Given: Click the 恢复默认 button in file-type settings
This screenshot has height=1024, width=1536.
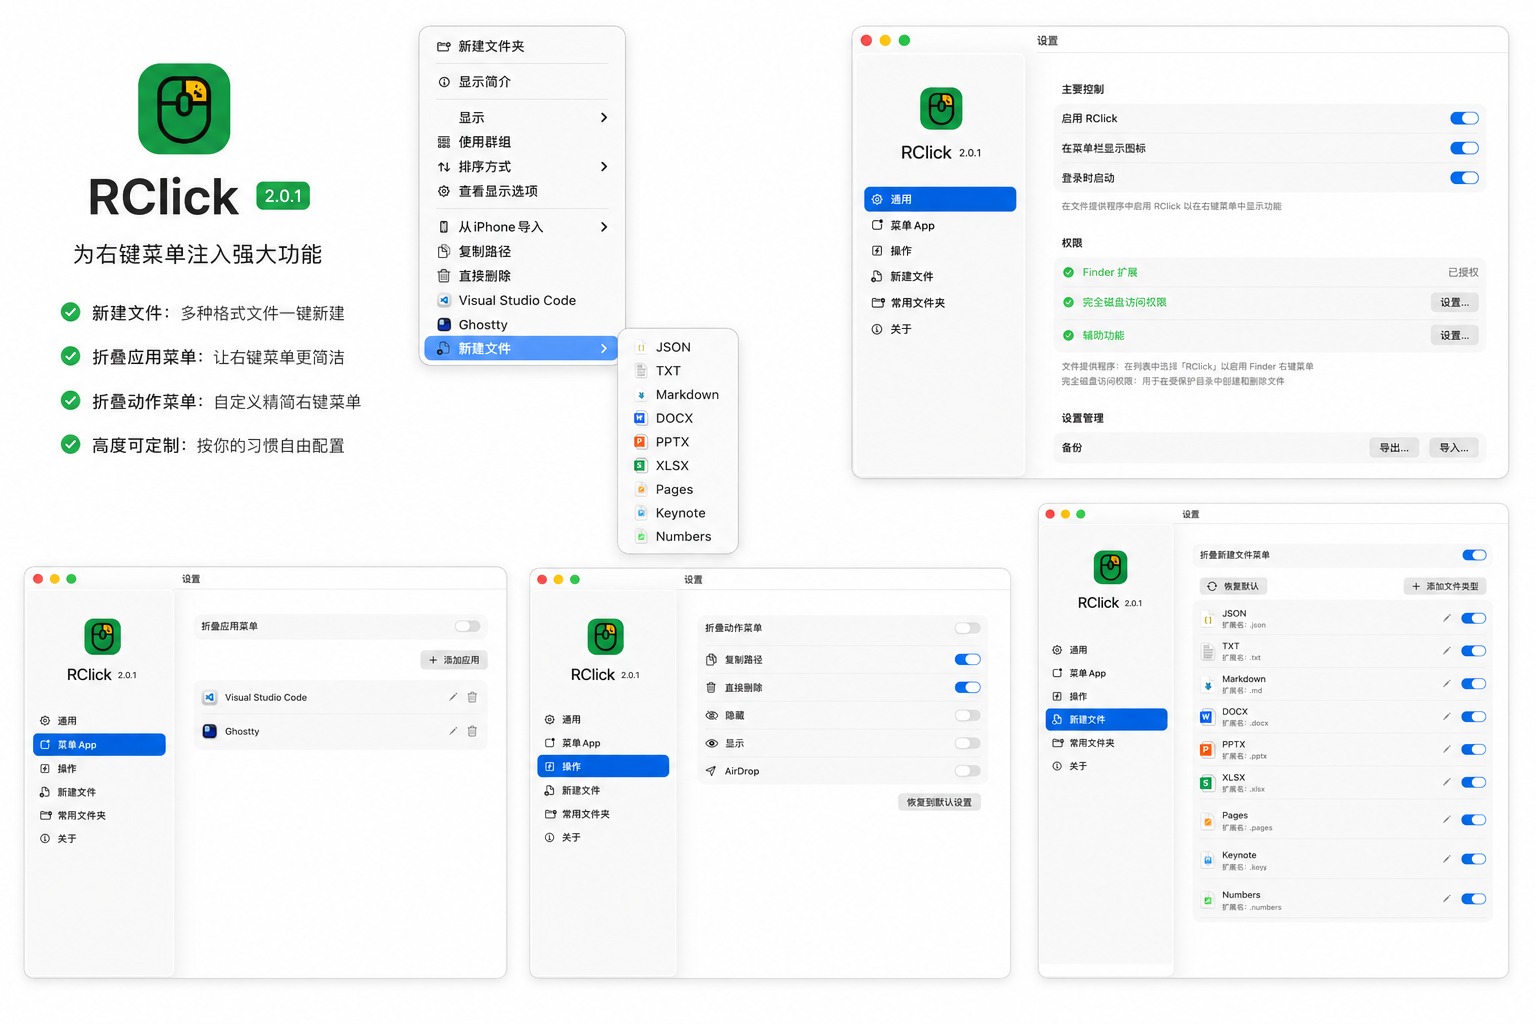Looking at the screenshot, I should click(1233, 586).
